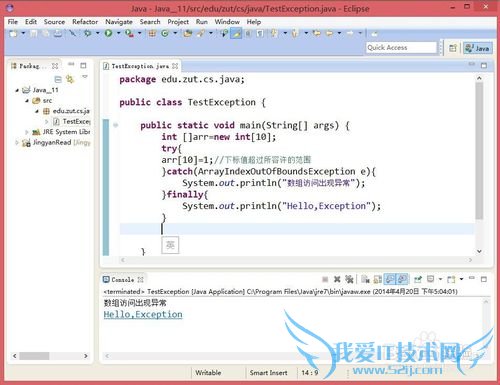The width and height of the screenshot is (500, 385).
Task: Click the Next Annotation toolbar icon
Action: [x=274, y=33]
